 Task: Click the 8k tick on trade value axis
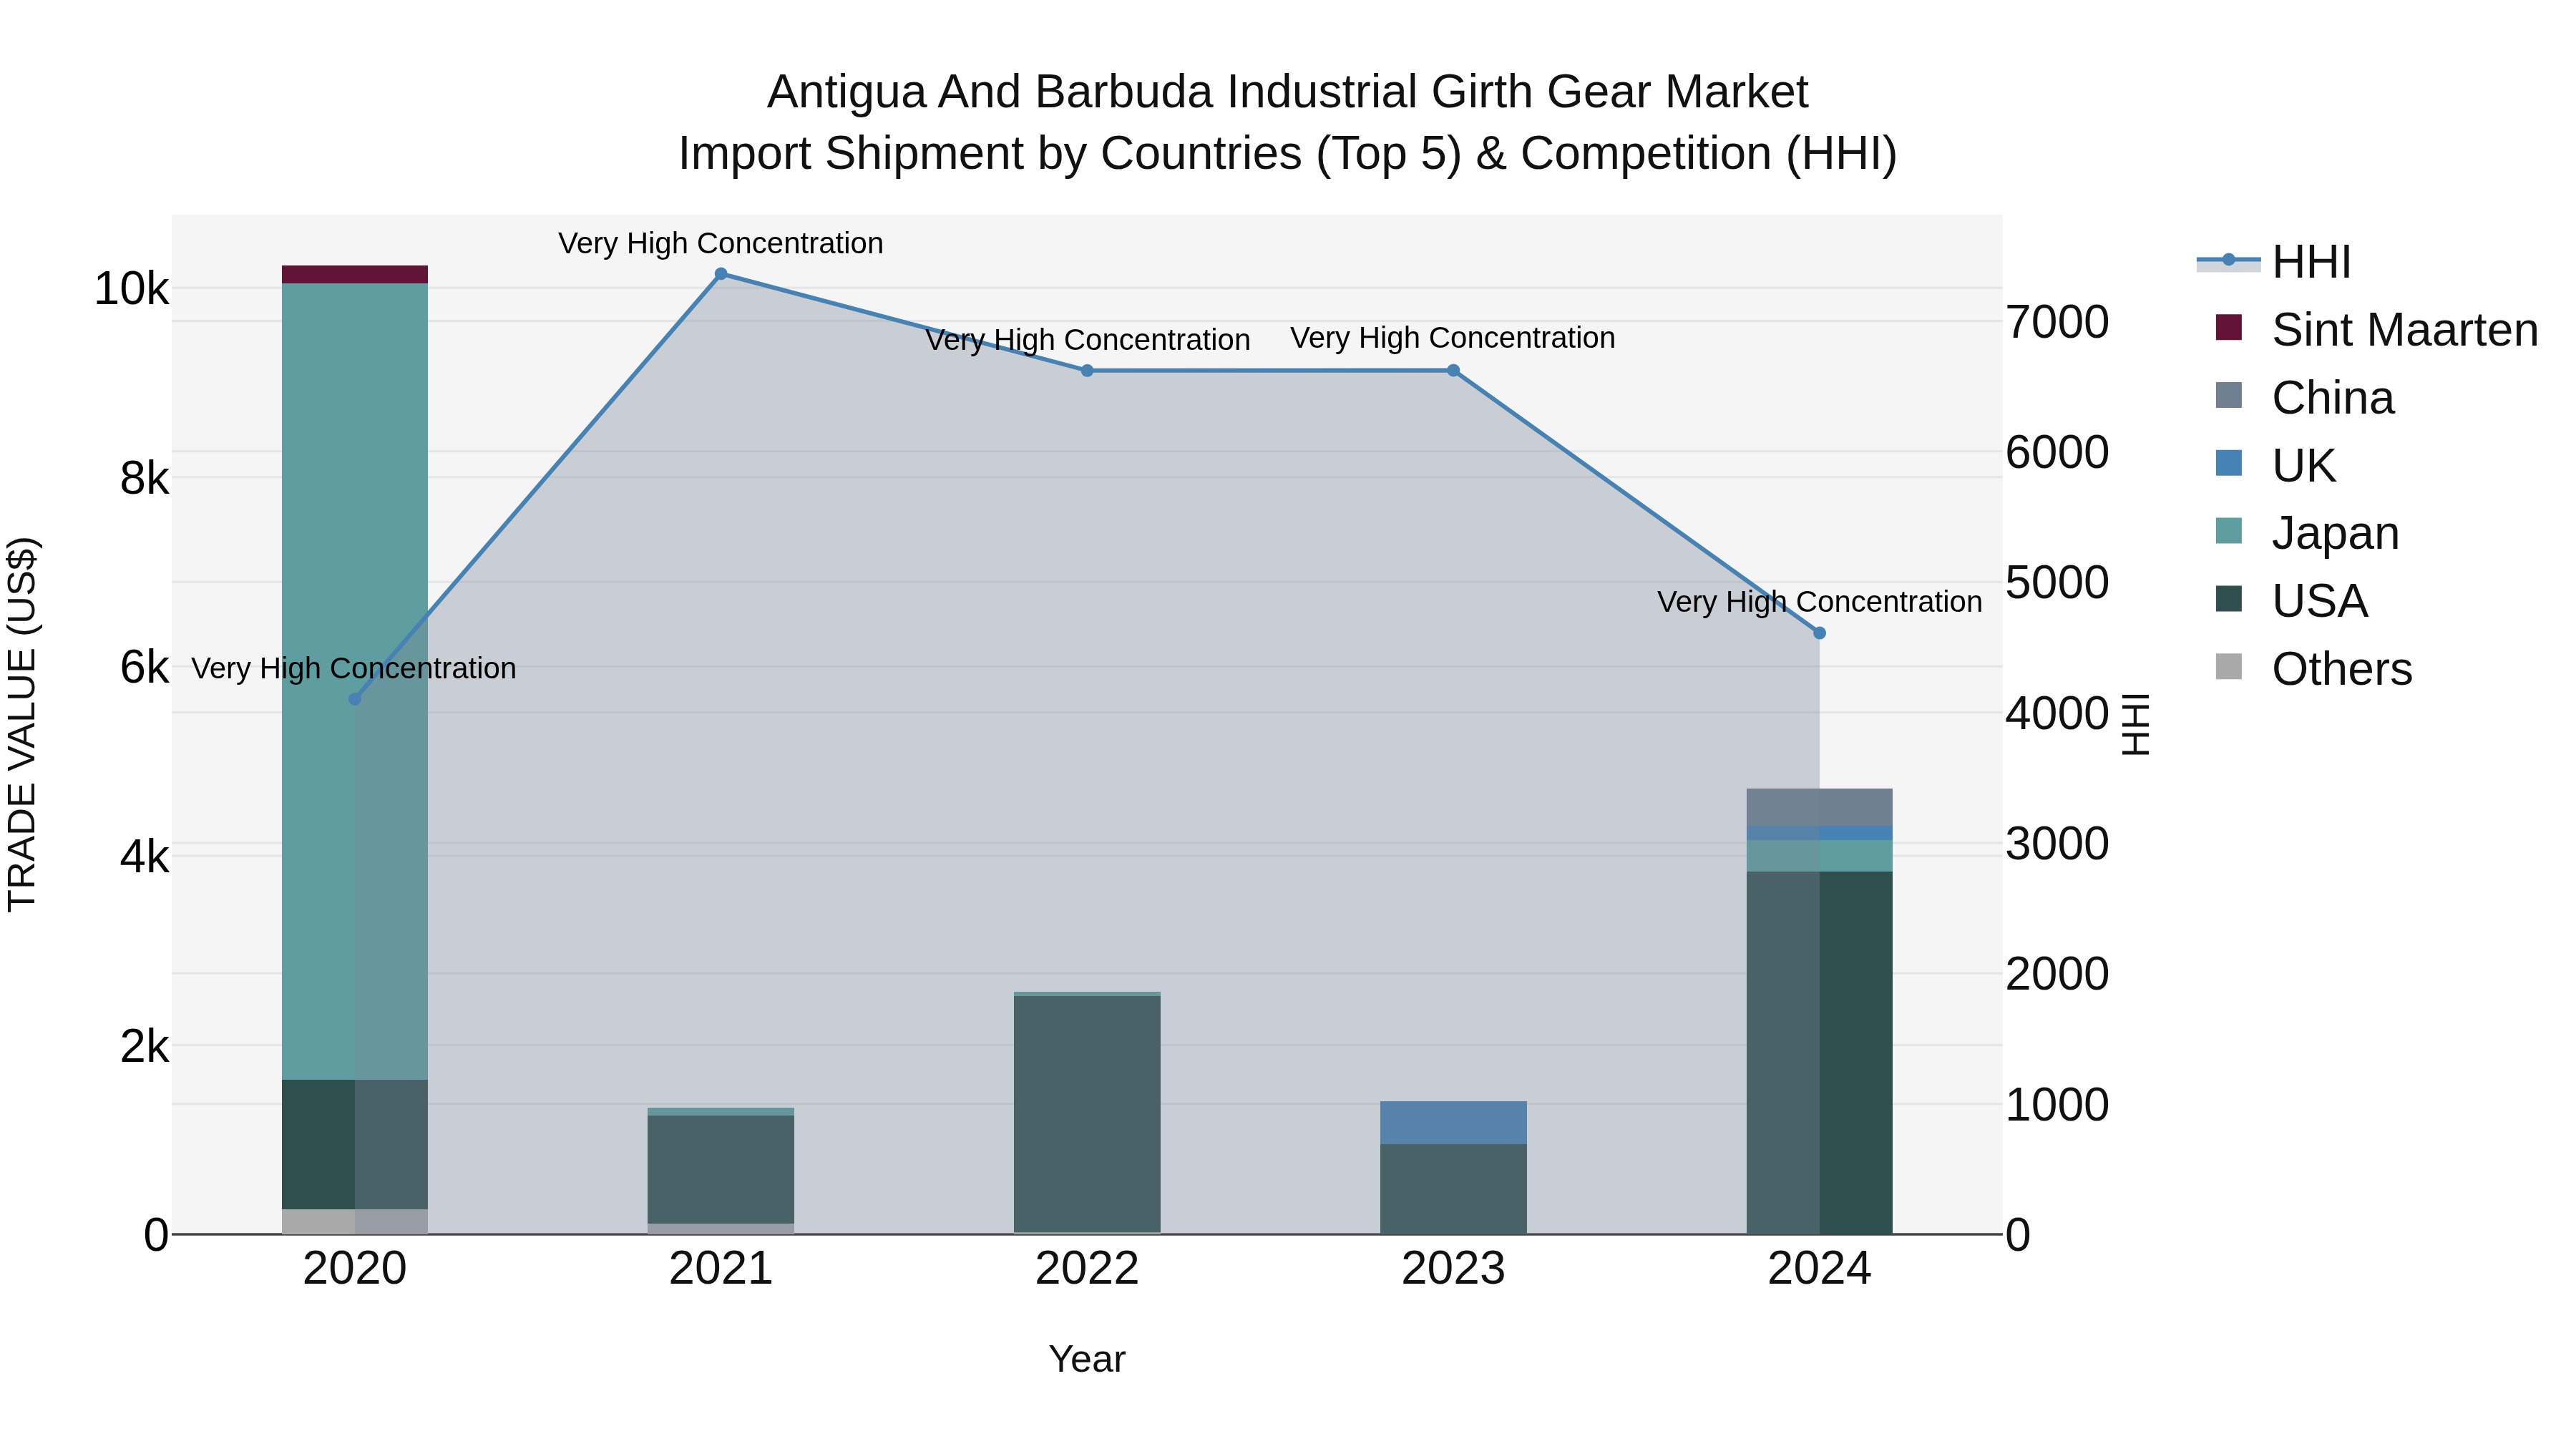point(144,479)
